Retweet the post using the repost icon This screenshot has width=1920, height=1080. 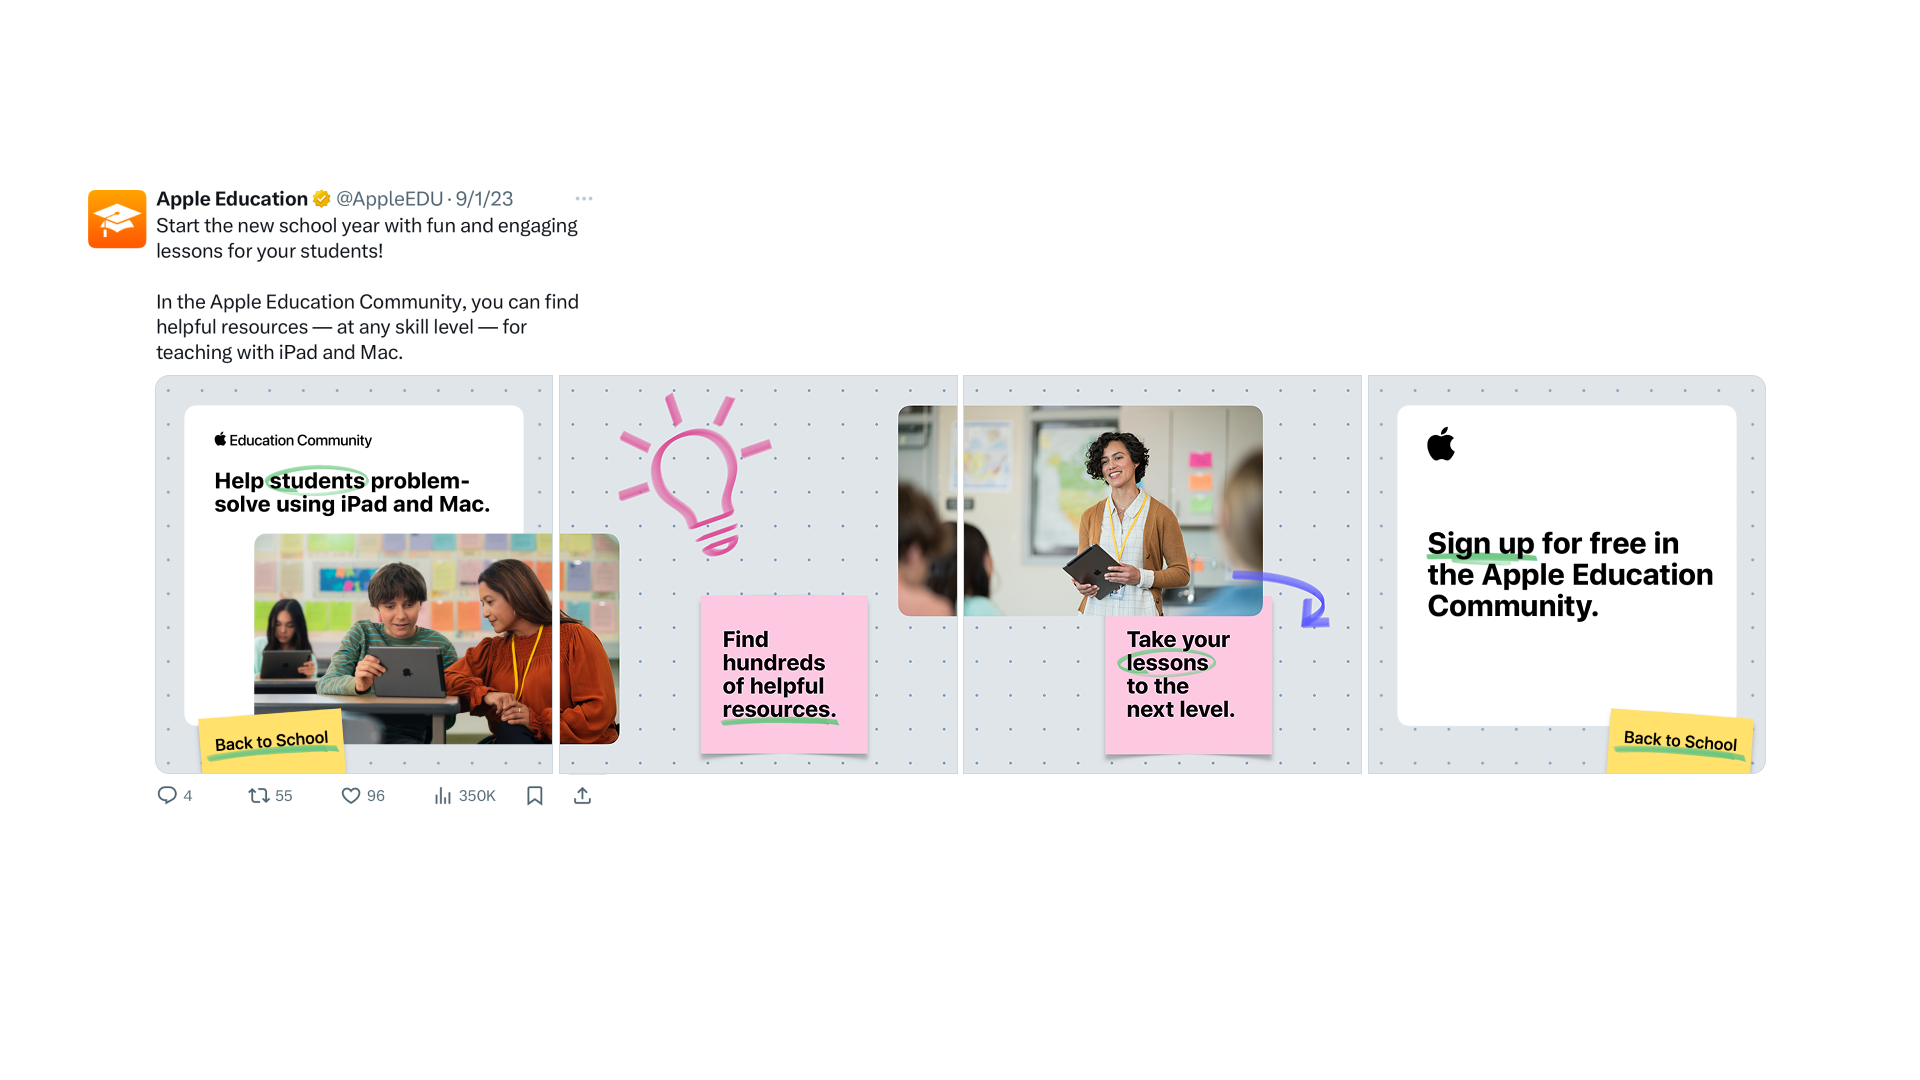pyautogui.click(x=259, y=795)
